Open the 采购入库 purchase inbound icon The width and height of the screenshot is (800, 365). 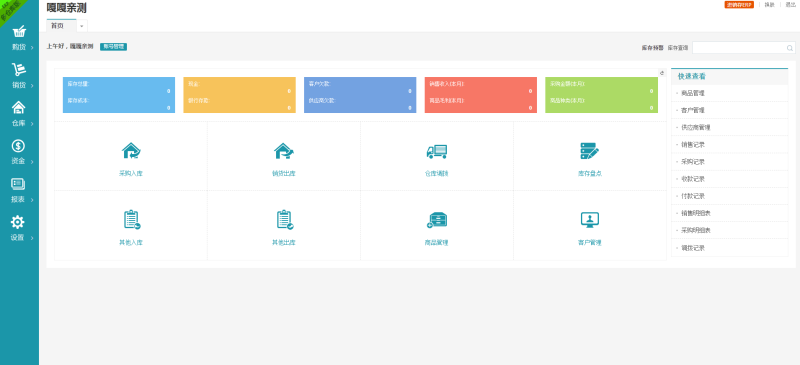coord(131,151)
